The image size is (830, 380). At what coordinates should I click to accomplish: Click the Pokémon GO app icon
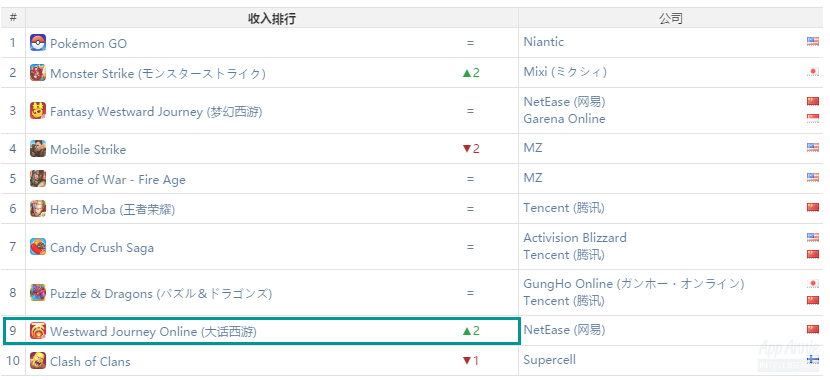point(38,42)
